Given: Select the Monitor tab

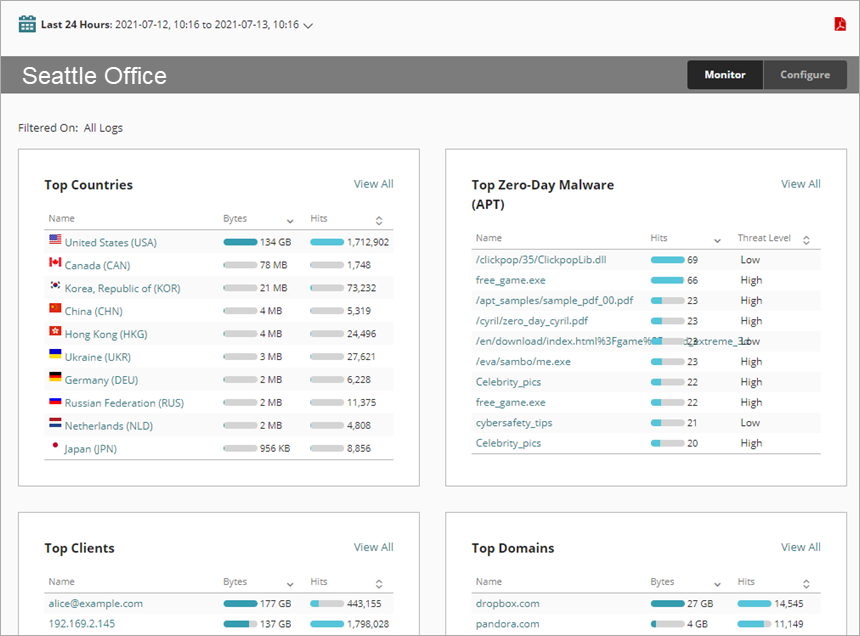Looking at the screenshot, I should coord(724,74).
